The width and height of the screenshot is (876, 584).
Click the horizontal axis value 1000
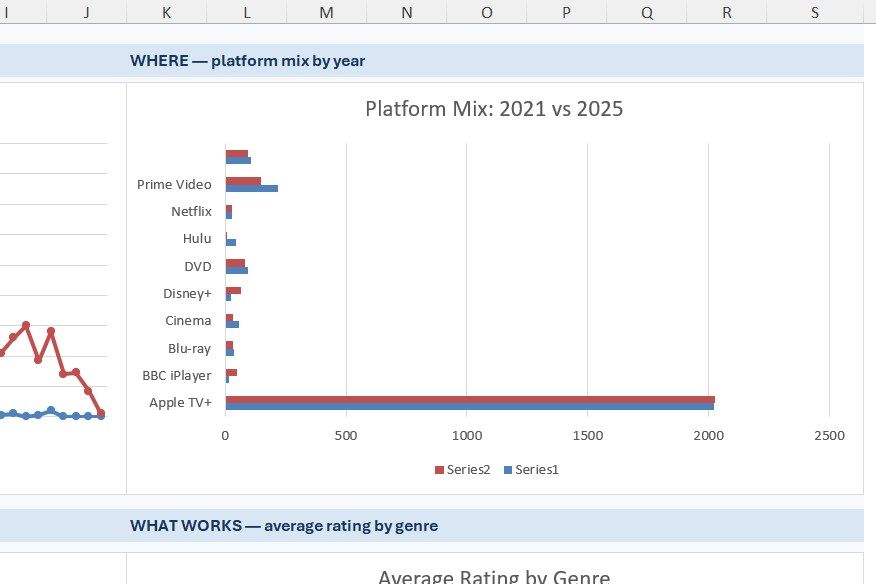pyautogui.click(x=467, y=436)
